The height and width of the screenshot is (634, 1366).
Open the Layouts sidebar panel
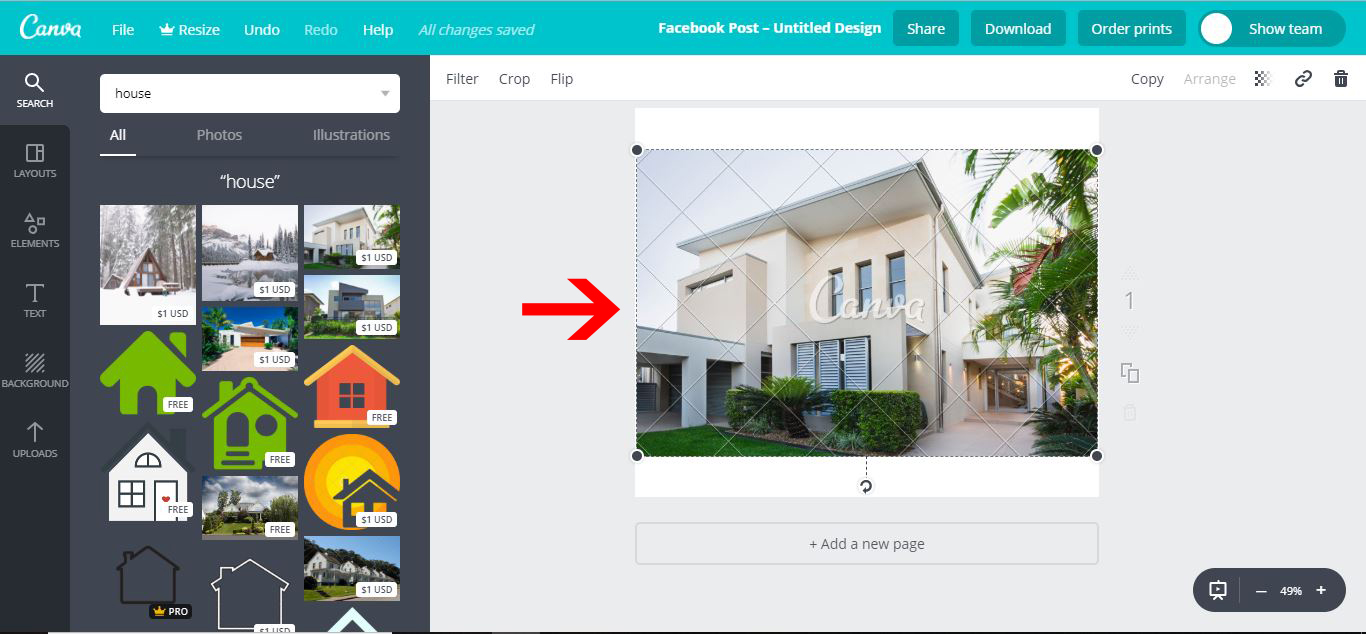[35, 160]
